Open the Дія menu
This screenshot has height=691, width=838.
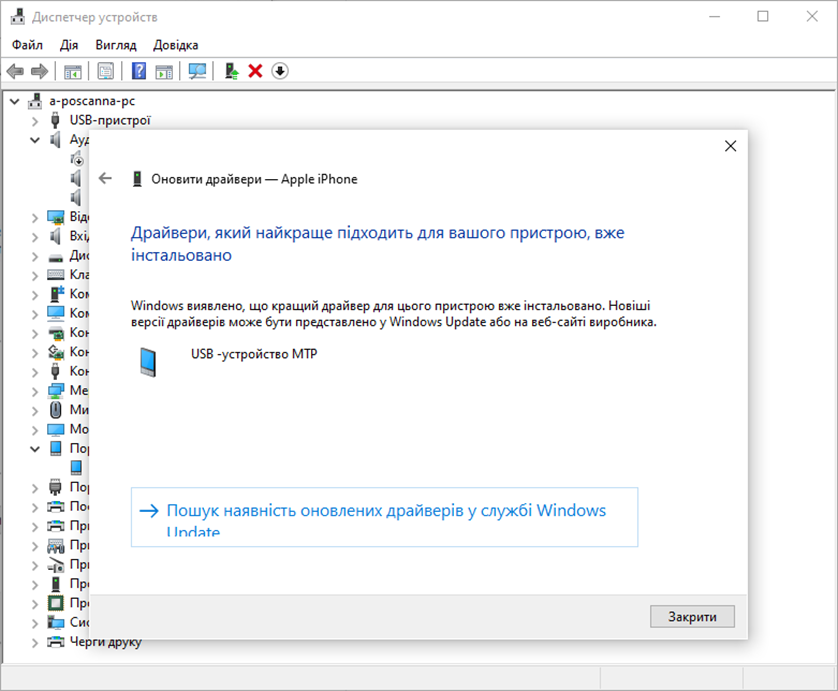(69, 45)
